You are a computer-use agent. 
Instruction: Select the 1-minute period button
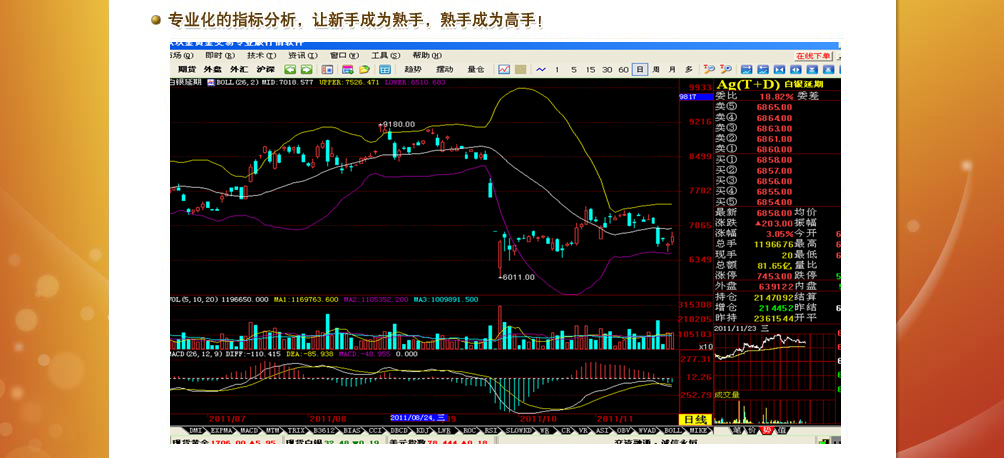[x=557, y=69]
